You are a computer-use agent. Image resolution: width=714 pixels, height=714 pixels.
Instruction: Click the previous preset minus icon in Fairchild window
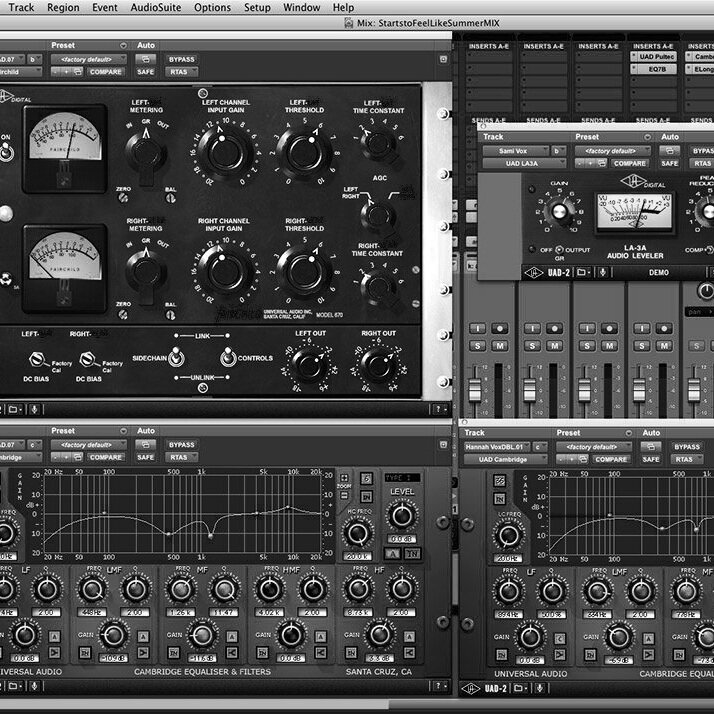(56, 72)
